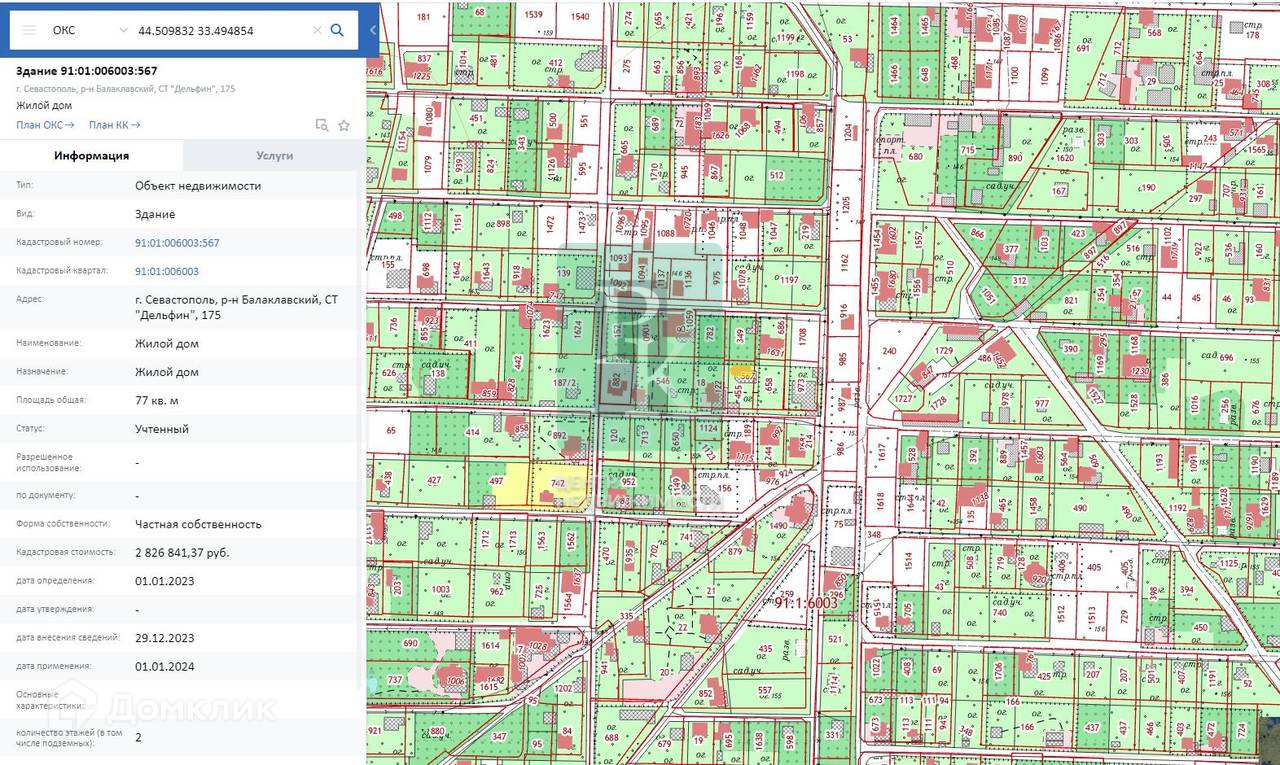Open the hamburger menu in search bar
Screen dimensions: 1280x765
(29, 30)
